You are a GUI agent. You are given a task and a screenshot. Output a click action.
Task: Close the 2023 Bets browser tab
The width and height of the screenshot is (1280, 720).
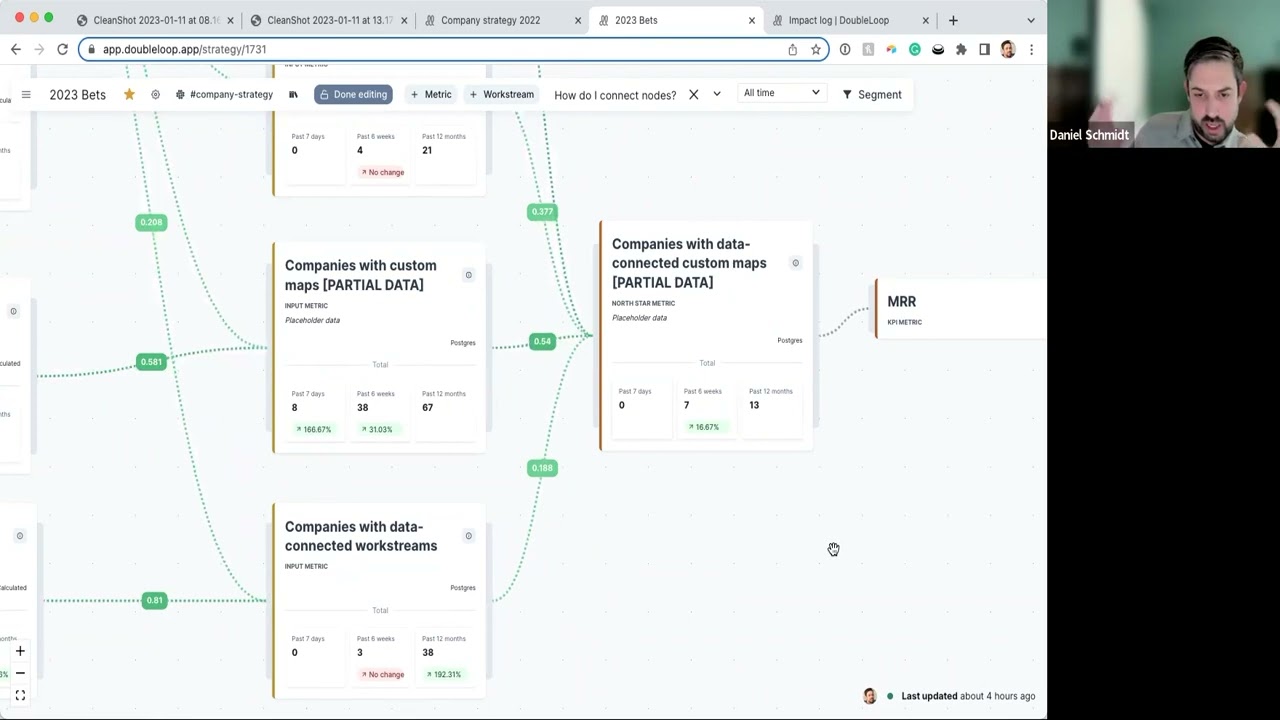point(752,20)
